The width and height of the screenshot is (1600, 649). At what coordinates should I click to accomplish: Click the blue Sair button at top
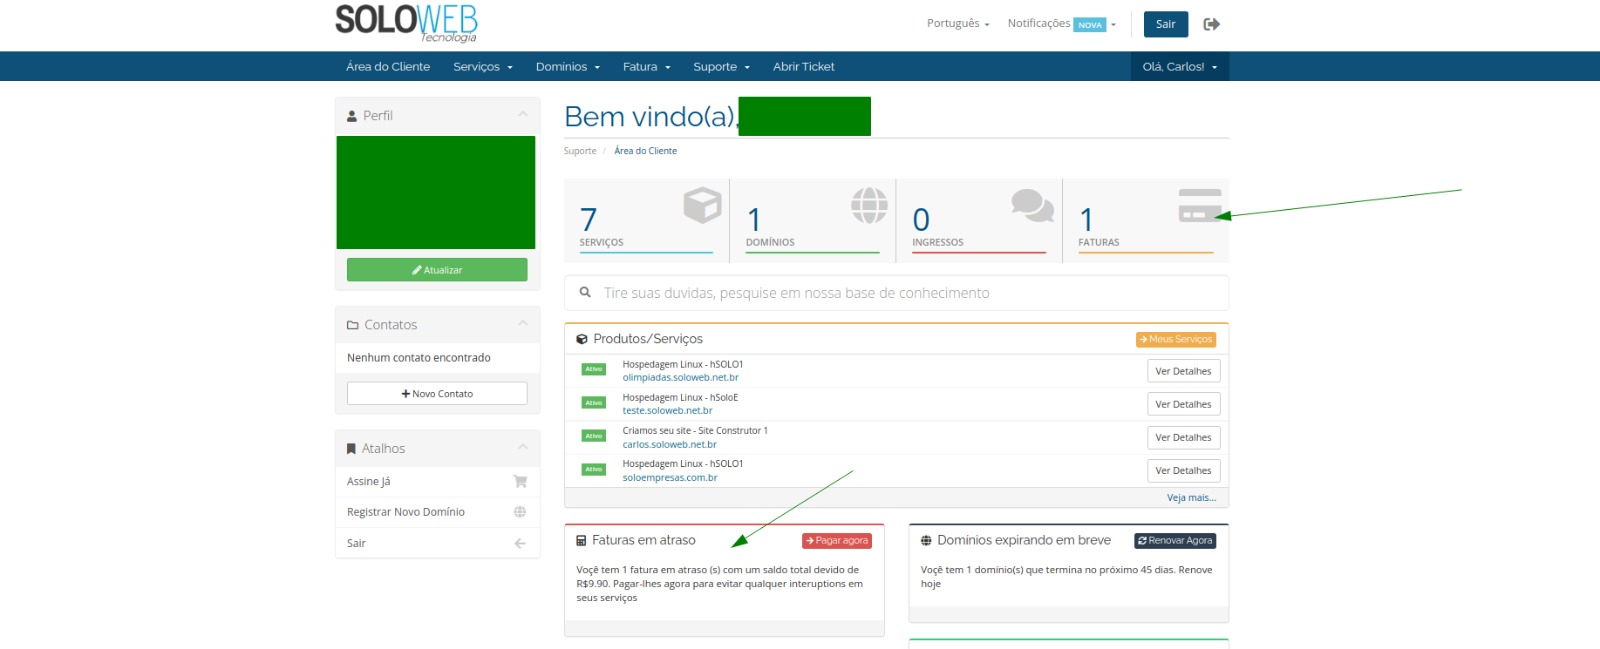(1166, 24)
